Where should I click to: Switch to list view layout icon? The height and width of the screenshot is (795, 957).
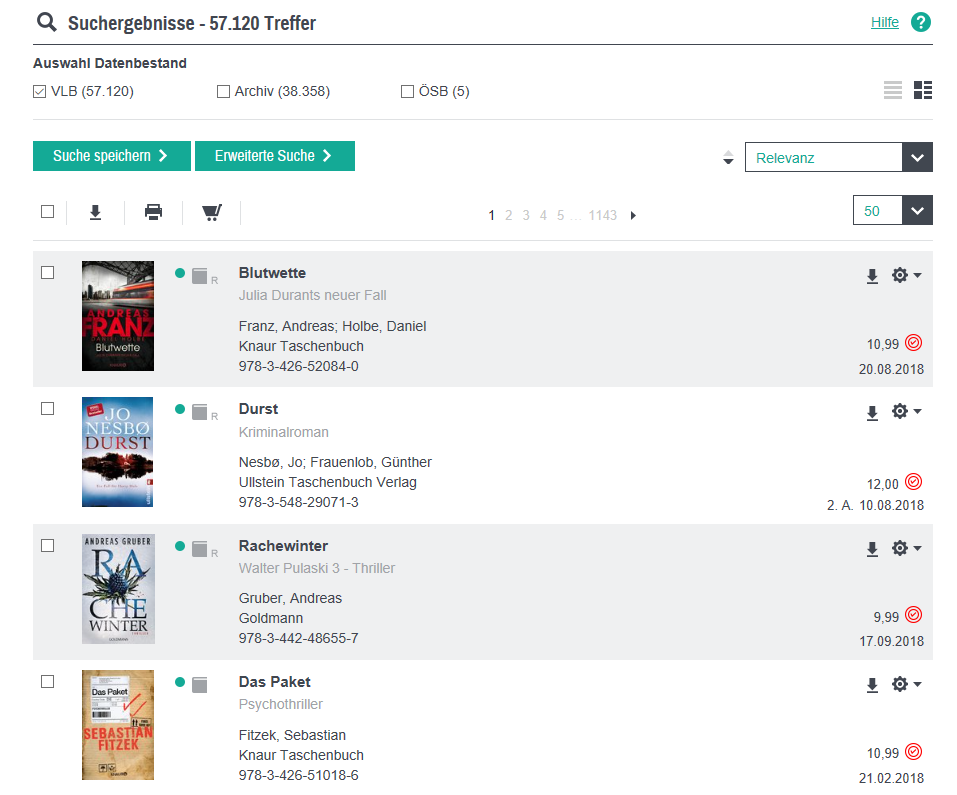pos(893,91)
